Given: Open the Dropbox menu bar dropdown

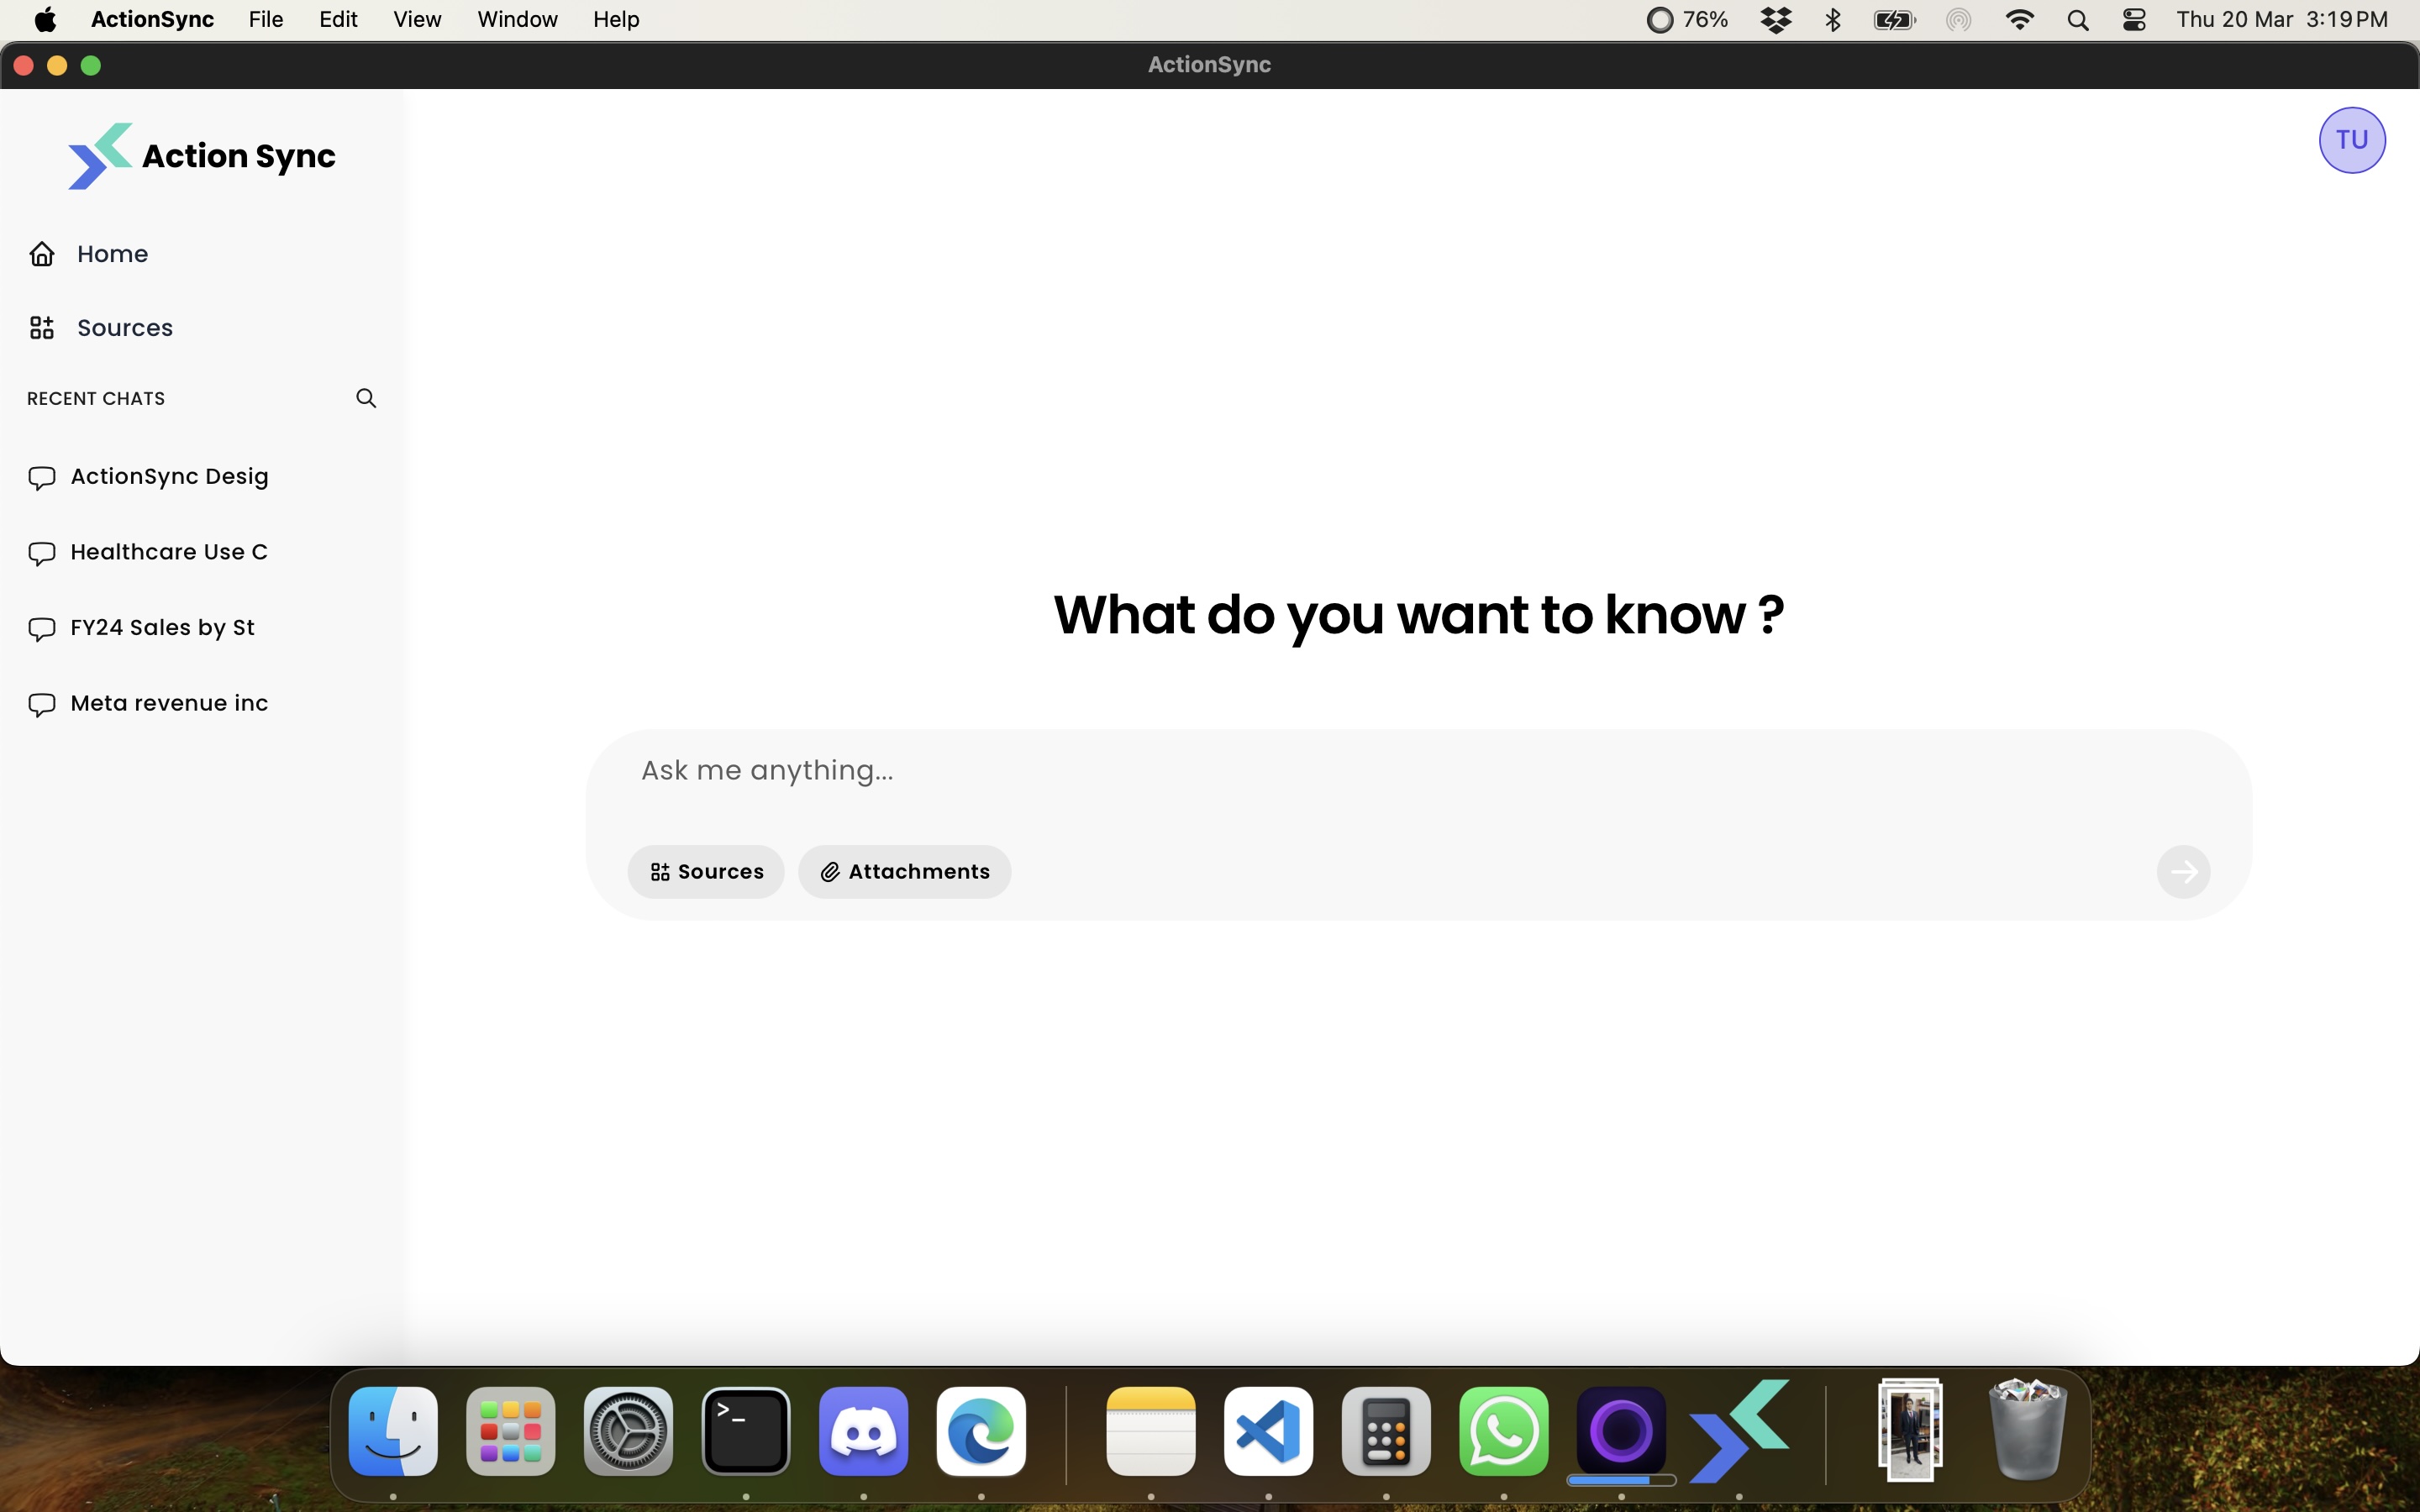Looking at the screenshot, I should (1776, 20).
